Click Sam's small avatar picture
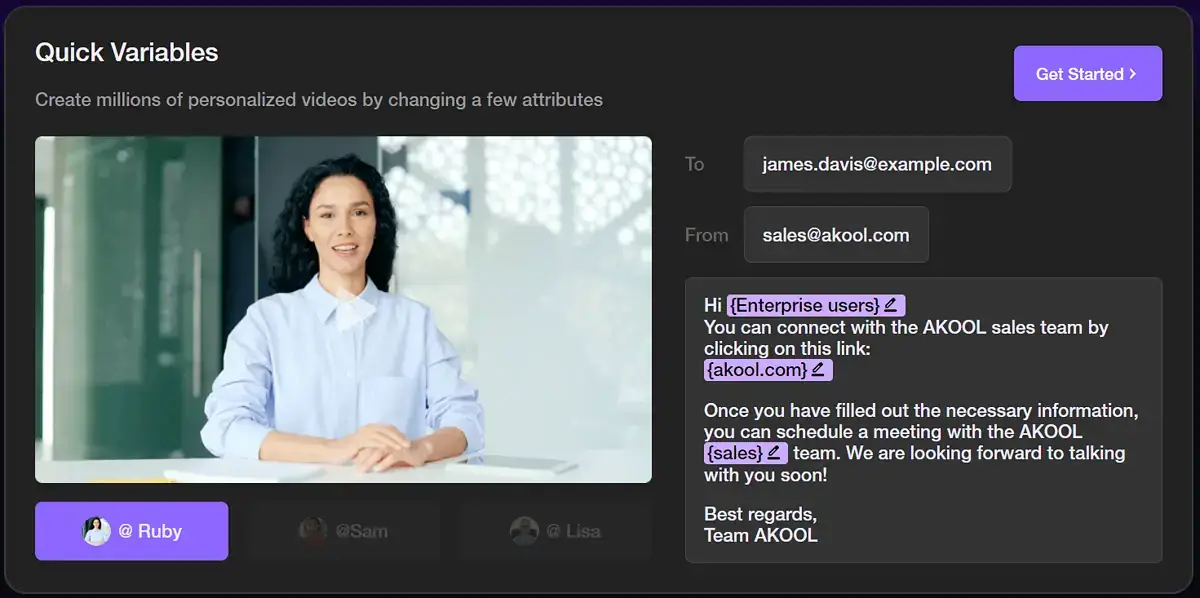The height and width of the screenshot is (598, 1200). (x=313, y=531)
